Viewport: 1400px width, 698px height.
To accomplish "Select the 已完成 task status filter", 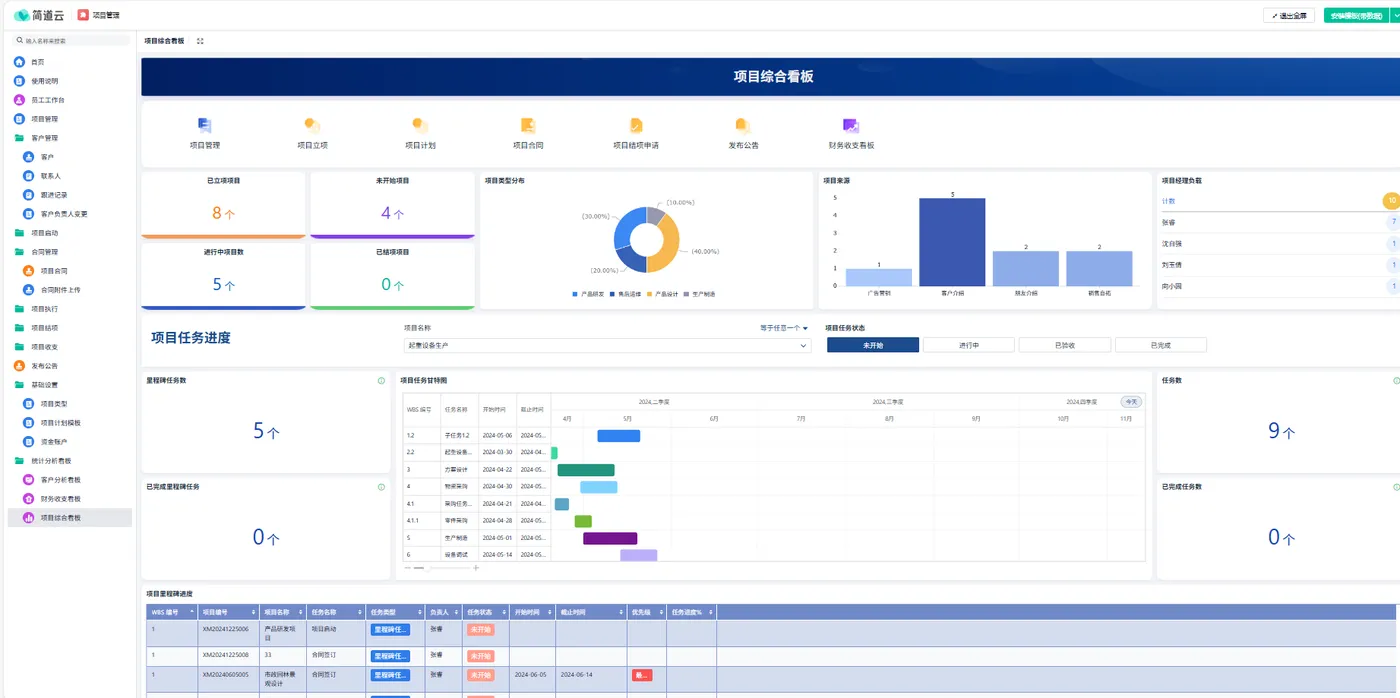I will pos(1160,345).
